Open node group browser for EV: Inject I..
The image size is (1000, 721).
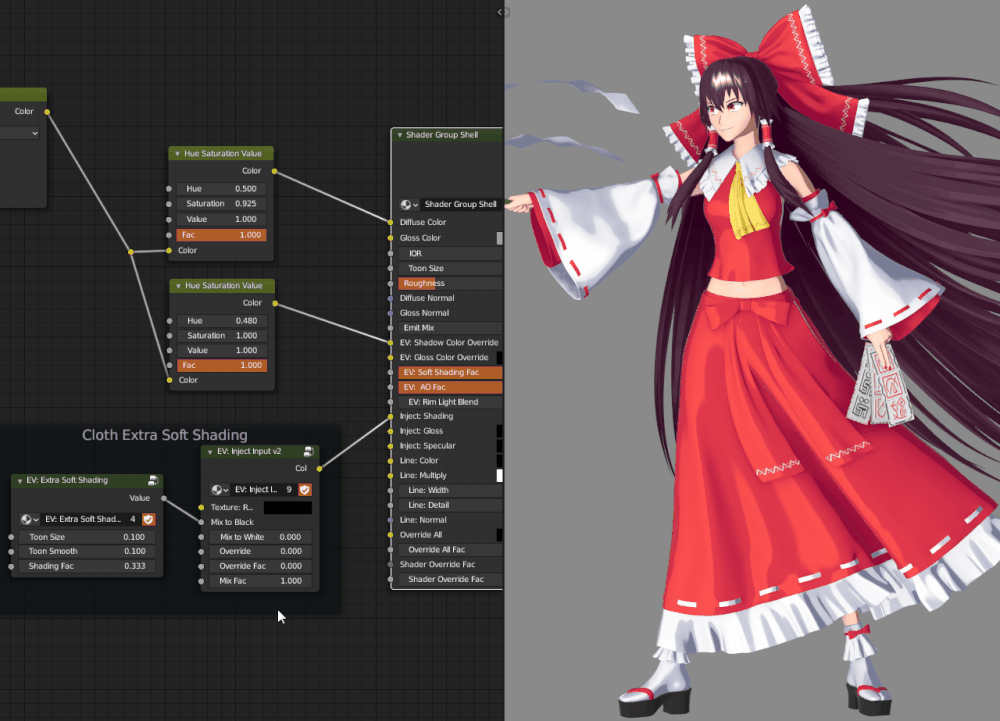(x=220, y=490)
